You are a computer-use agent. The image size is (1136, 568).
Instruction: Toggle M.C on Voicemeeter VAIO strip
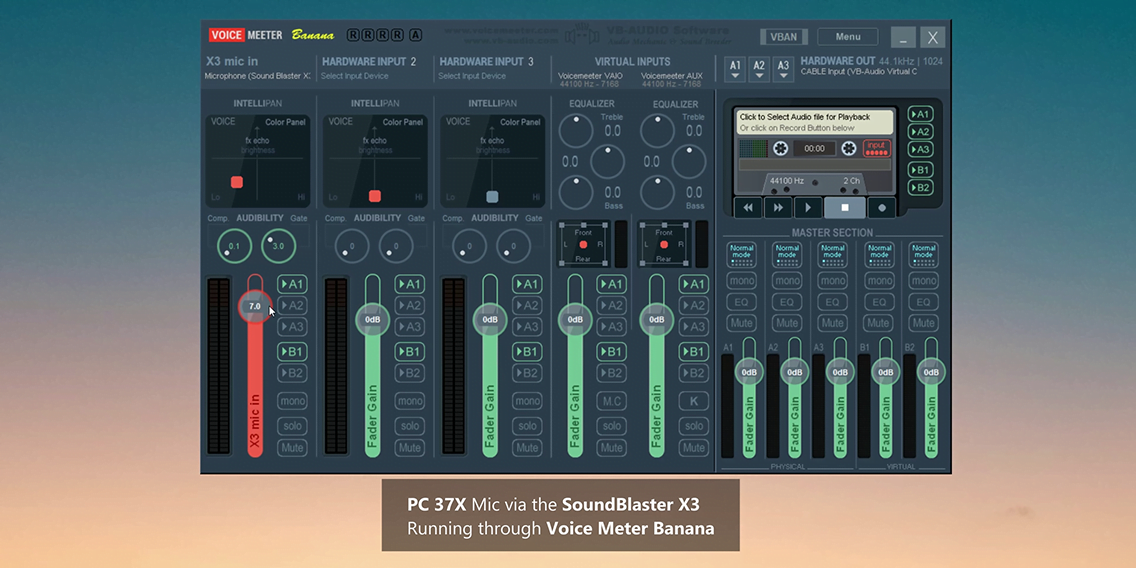[x=611, y=401]
